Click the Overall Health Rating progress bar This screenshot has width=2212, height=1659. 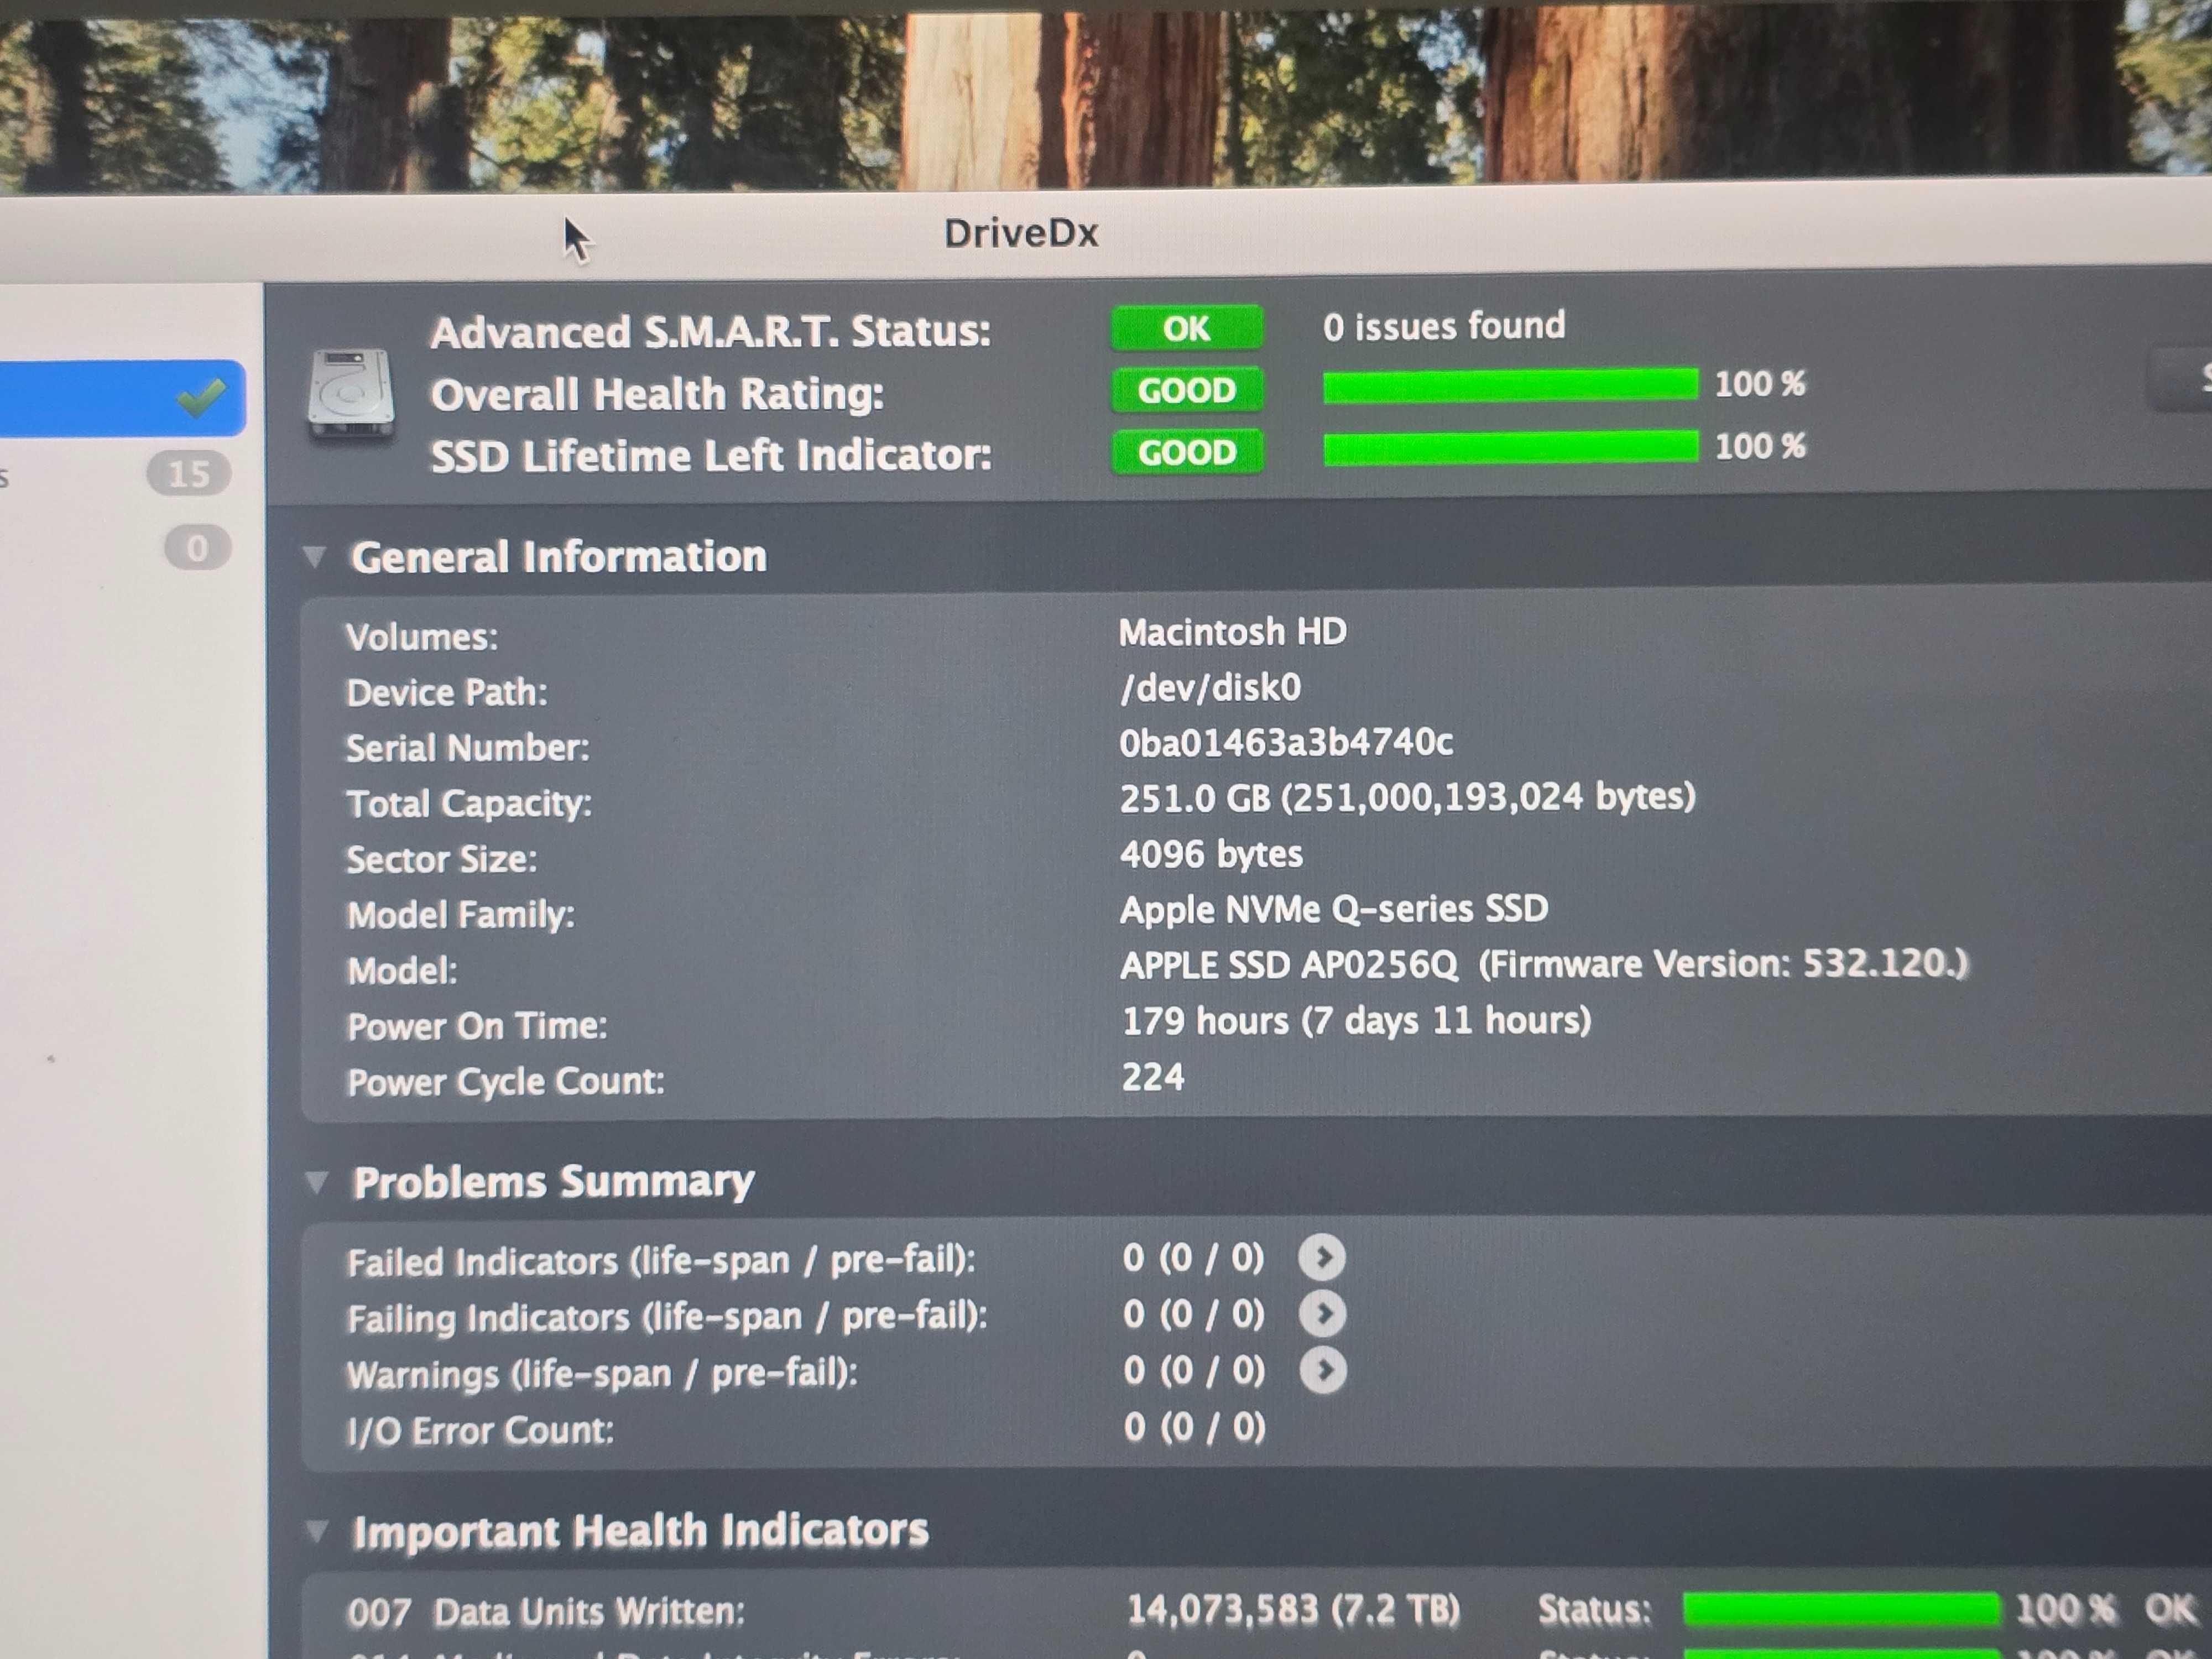[x=1510, y=385]
